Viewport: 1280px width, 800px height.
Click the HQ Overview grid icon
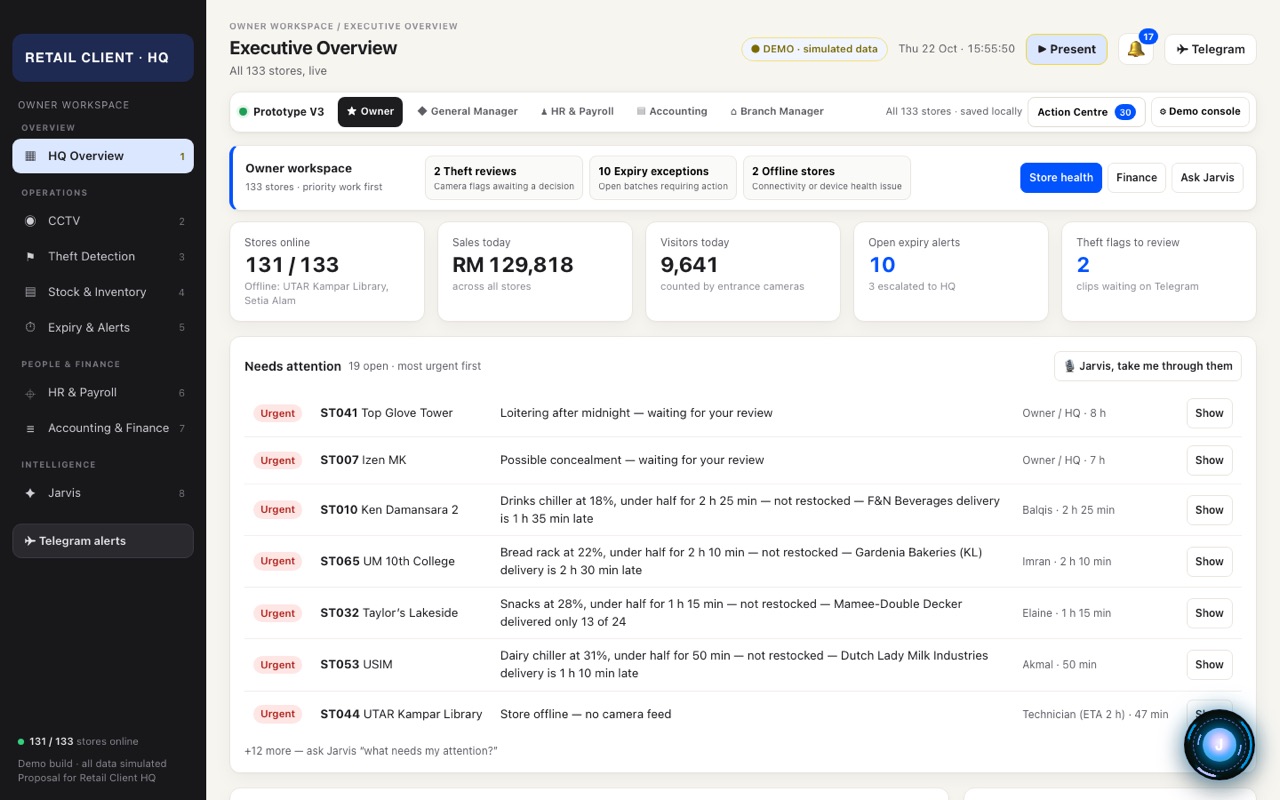[x=30, y=156]
